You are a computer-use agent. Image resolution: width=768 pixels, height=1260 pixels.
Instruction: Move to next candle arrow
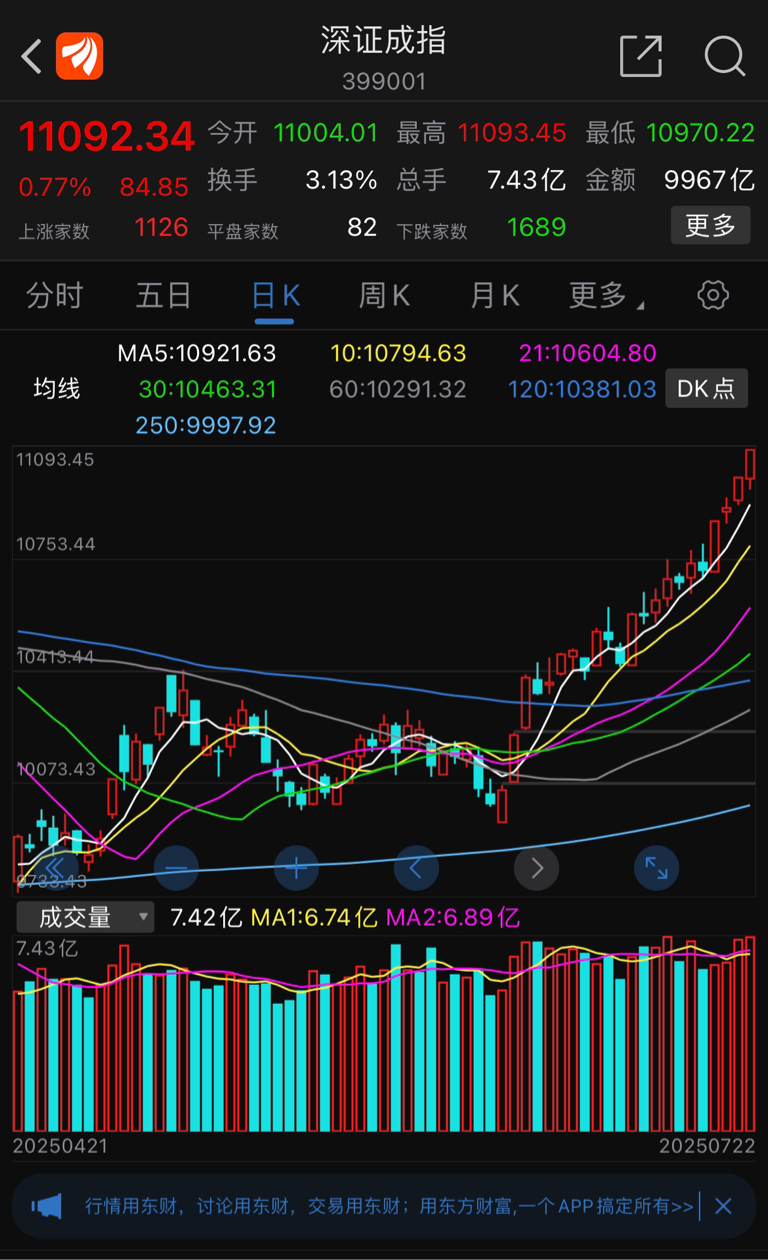[x=536, y=868]
